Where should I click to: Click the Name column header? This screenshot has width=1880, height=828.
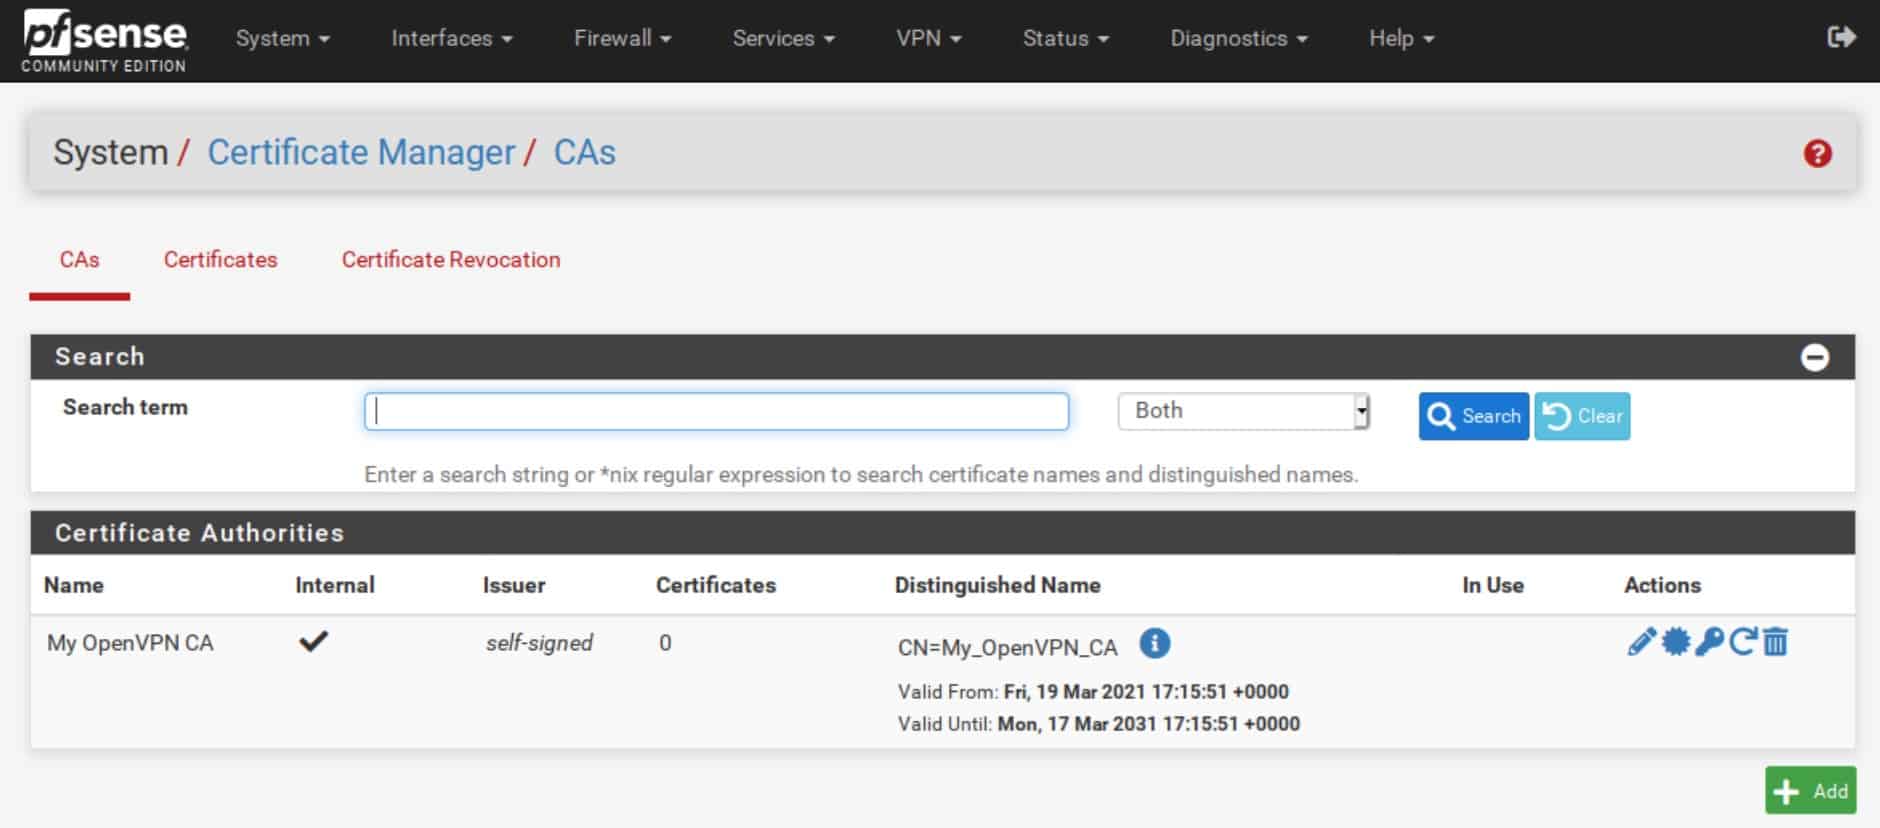coord(73,586)
